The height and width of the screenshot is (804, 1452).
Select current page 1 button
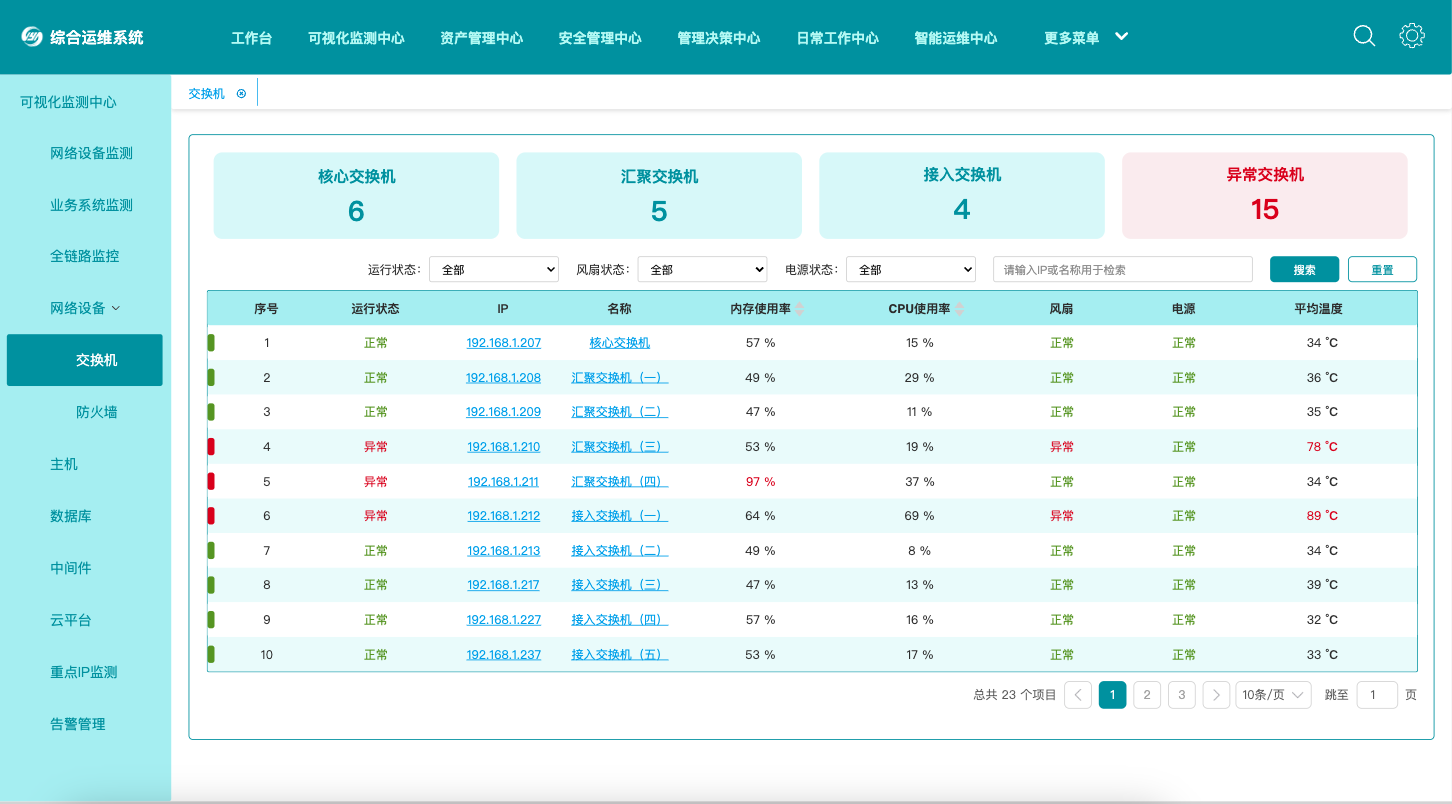(1113, 695)
